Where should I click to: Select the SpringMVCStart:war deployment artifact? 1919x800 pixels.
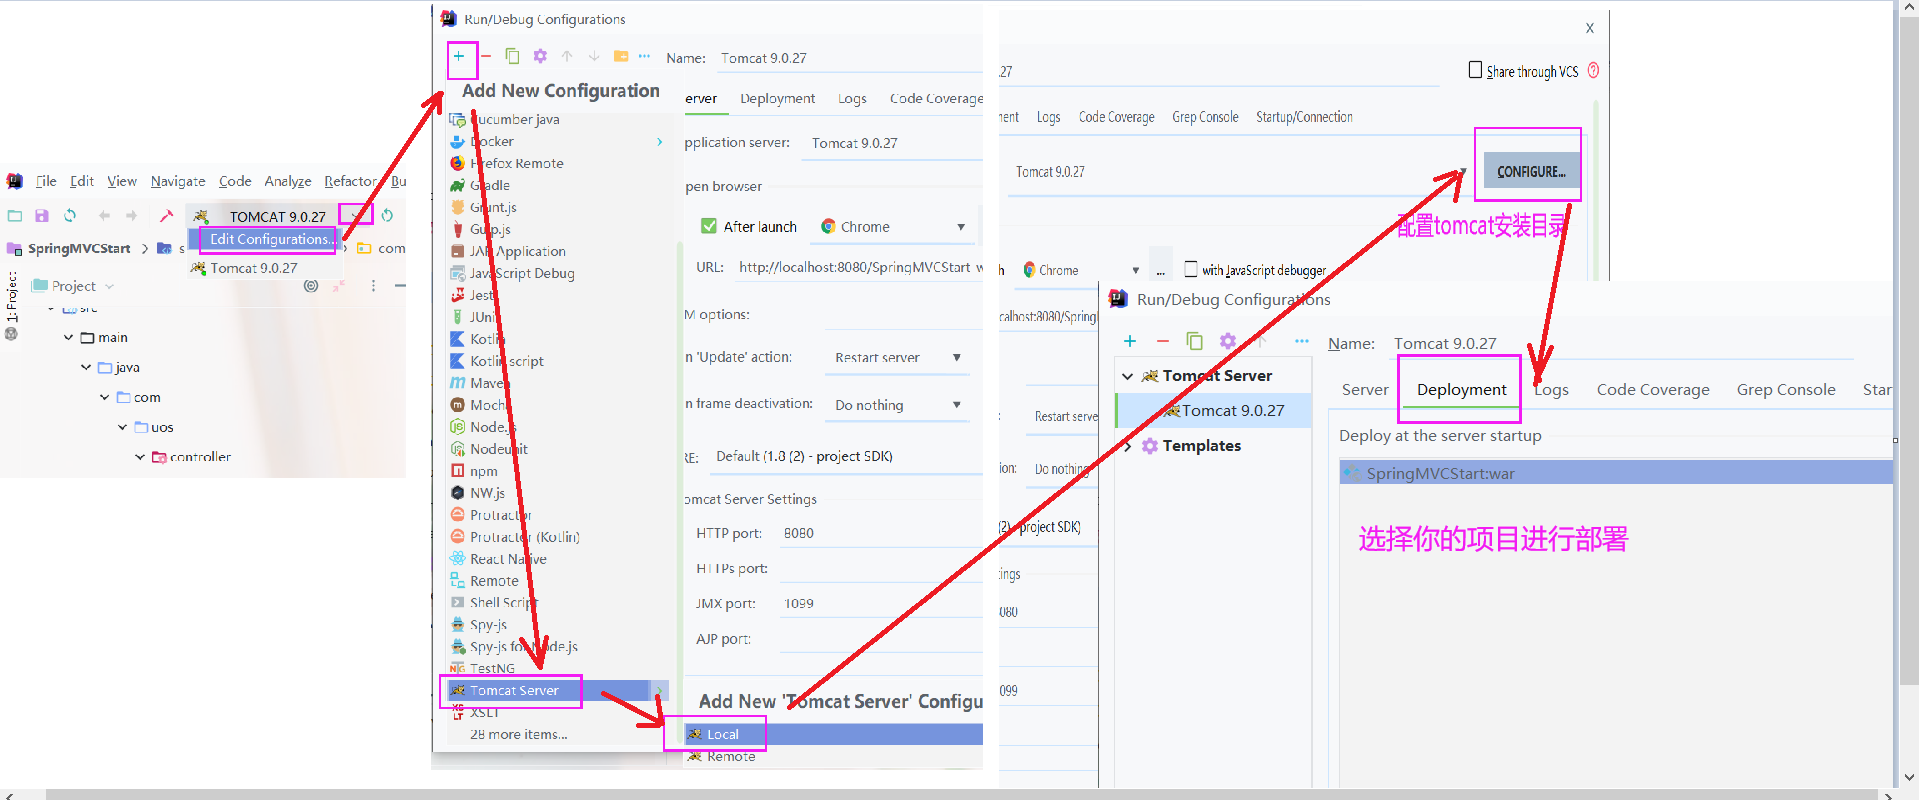pos(1615,473)
